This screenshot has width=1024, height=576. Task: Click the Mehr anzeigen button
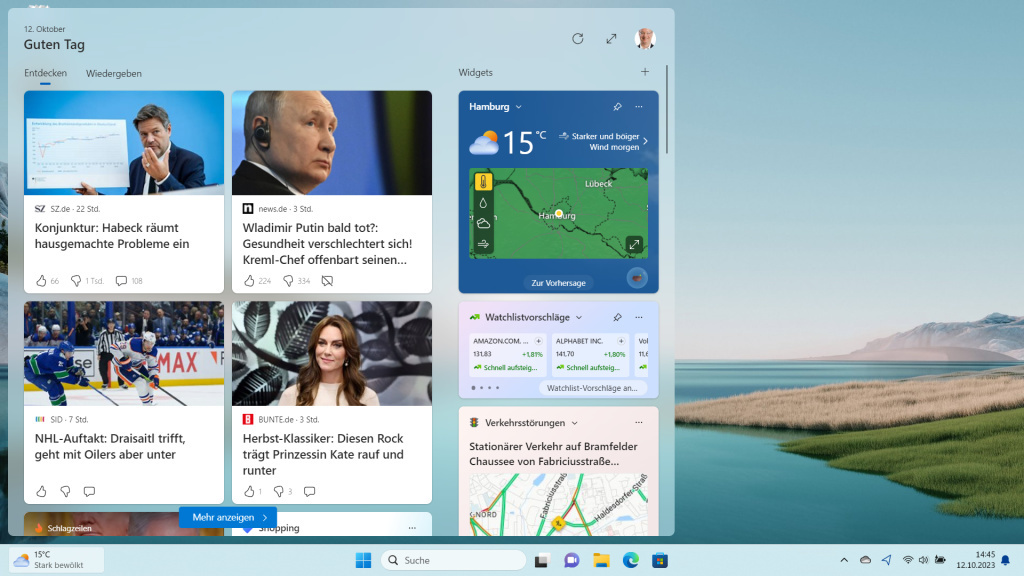point(228,517)
